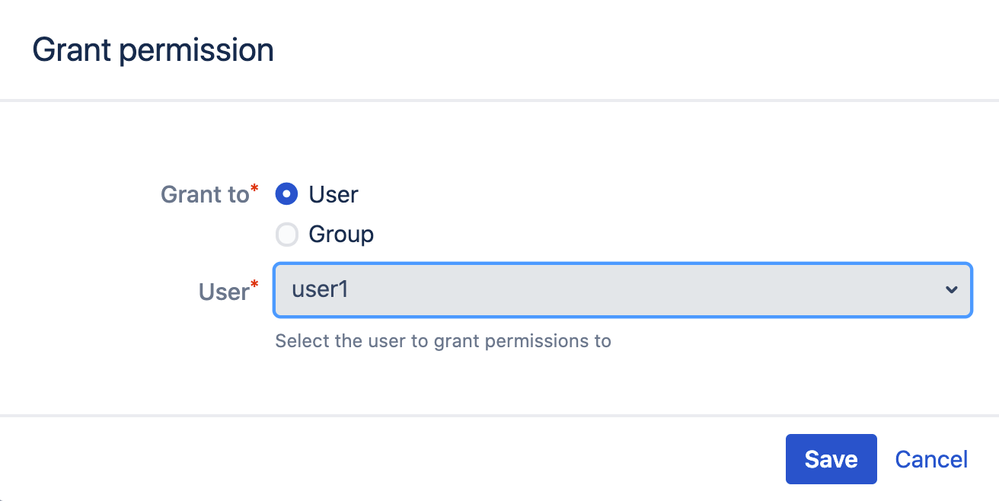Click red asterisk beside User dropdown label

(x=255, y=284)
